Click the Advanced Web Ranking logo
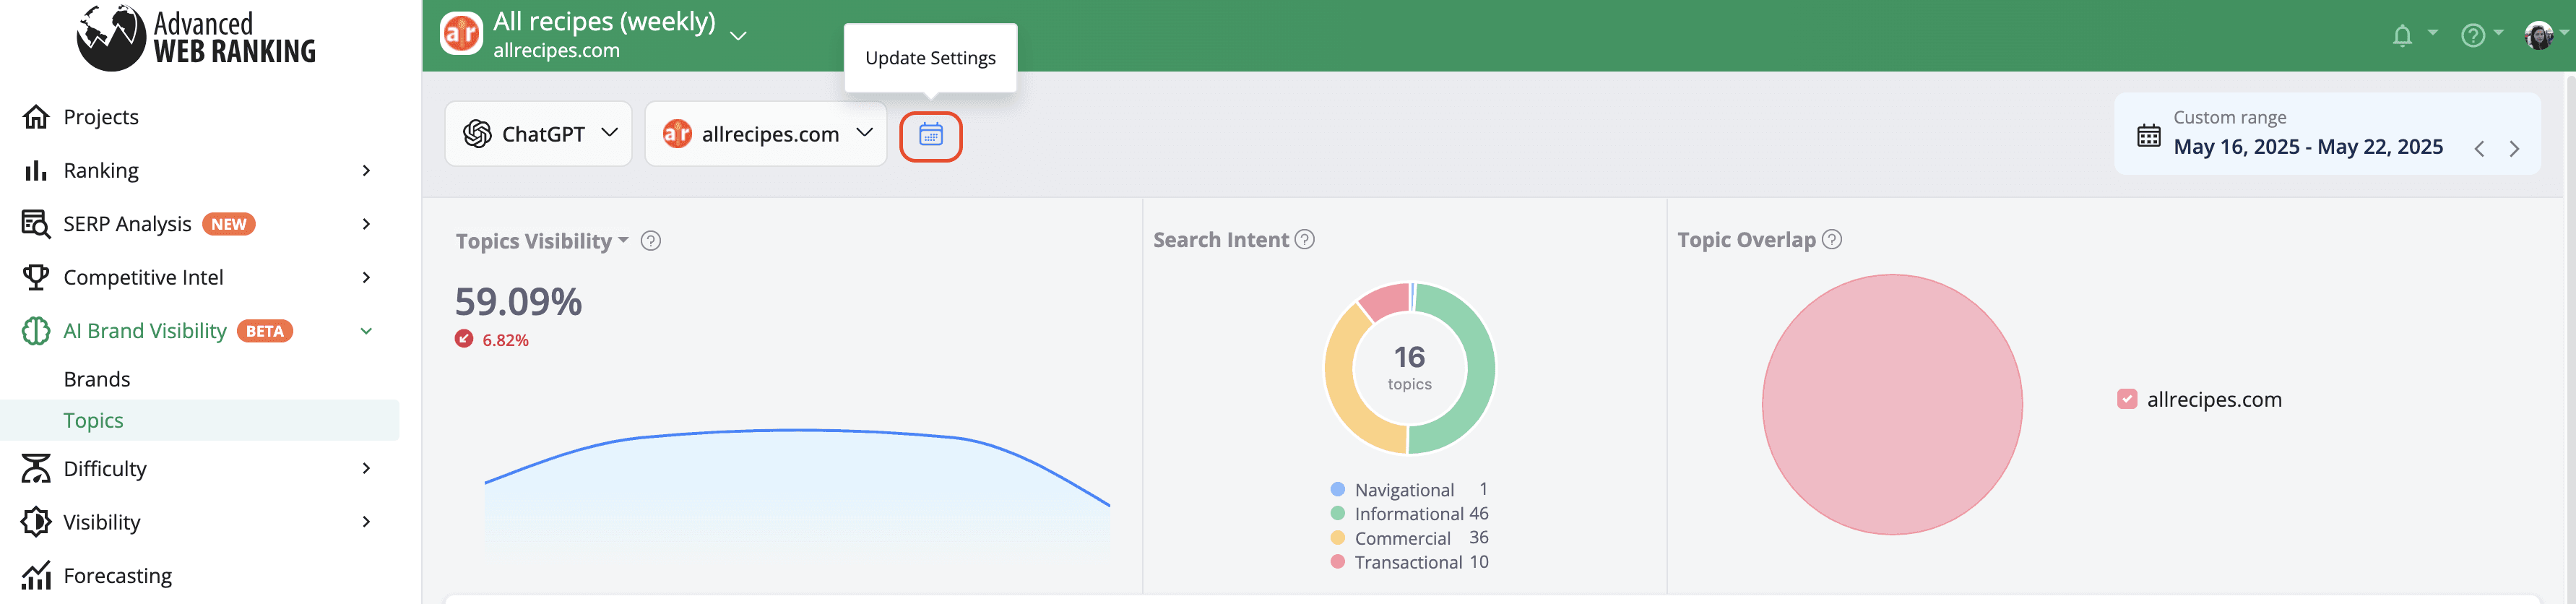The width and height of the screenshot is (2576, 604). 196,37
